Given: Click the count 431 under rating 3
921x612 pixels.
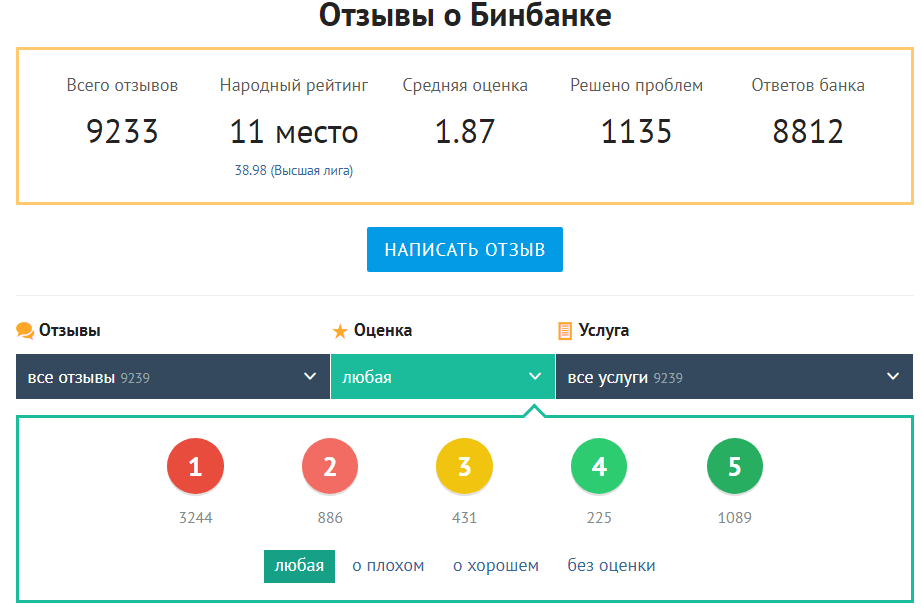Looking at the screenshot, I should coord(465,518).
